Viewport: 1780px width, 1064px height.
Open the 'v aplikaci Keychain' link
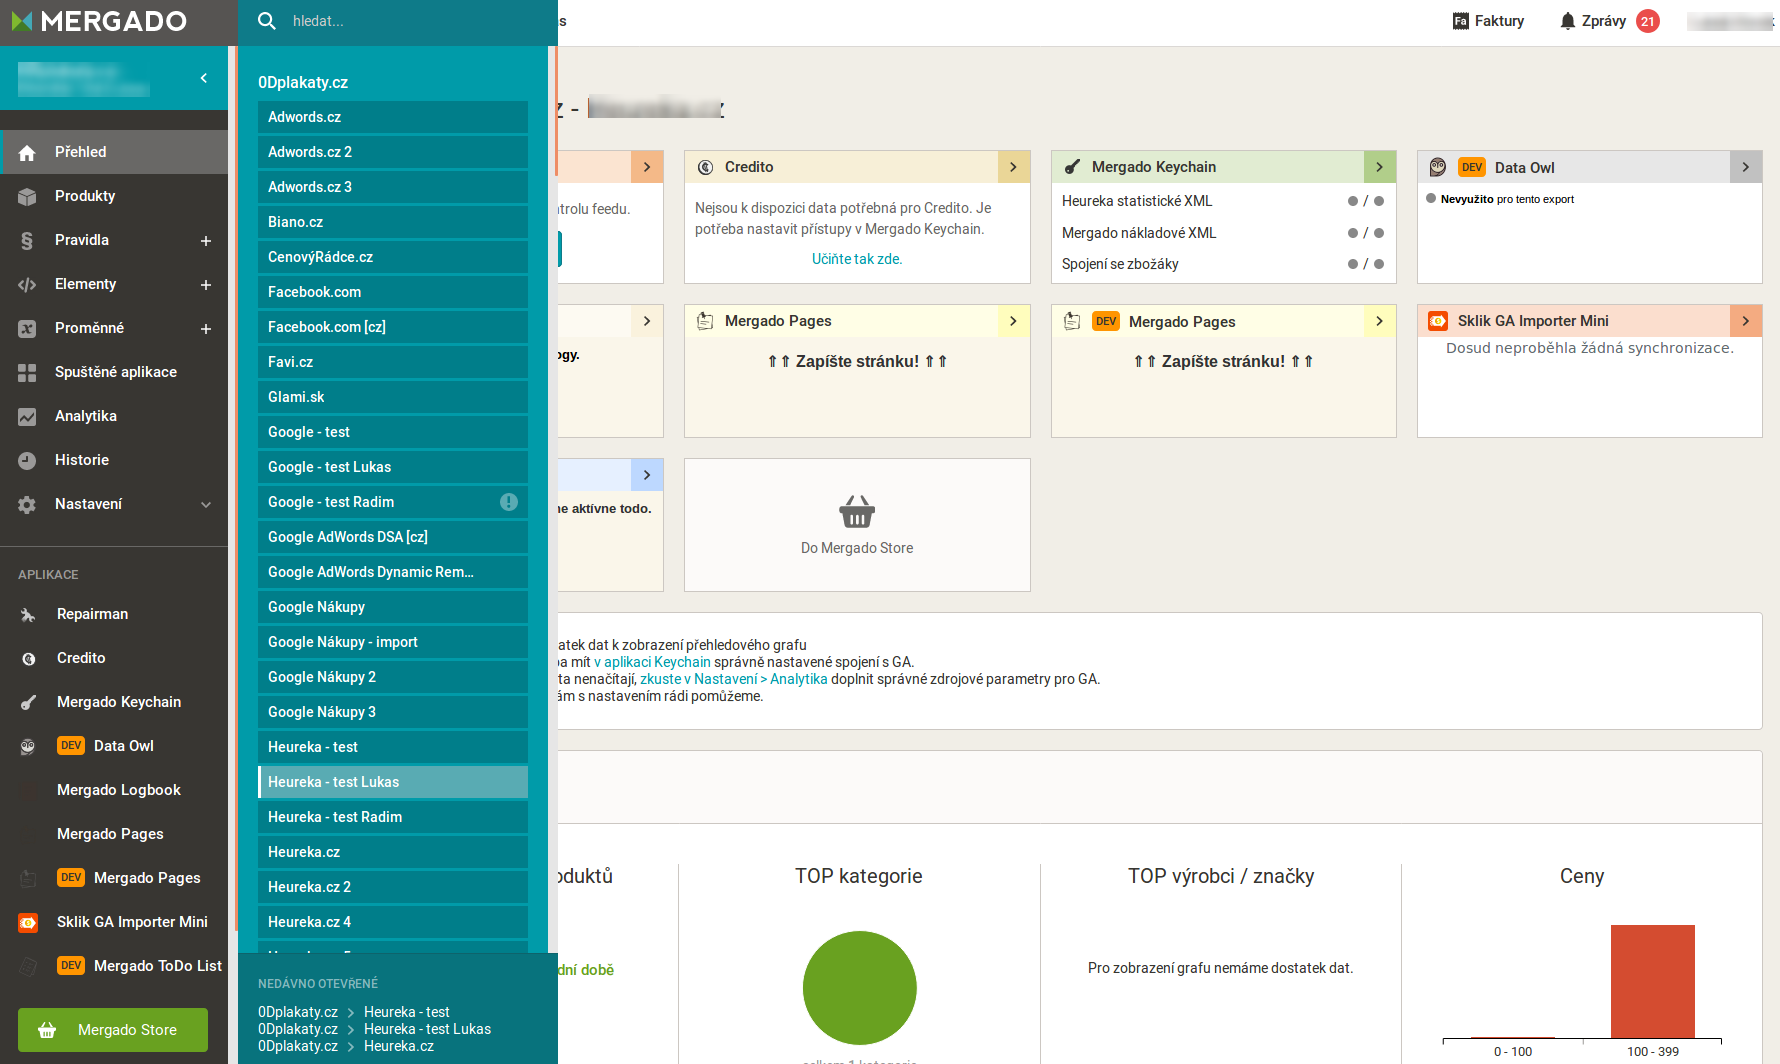[652, 662]
